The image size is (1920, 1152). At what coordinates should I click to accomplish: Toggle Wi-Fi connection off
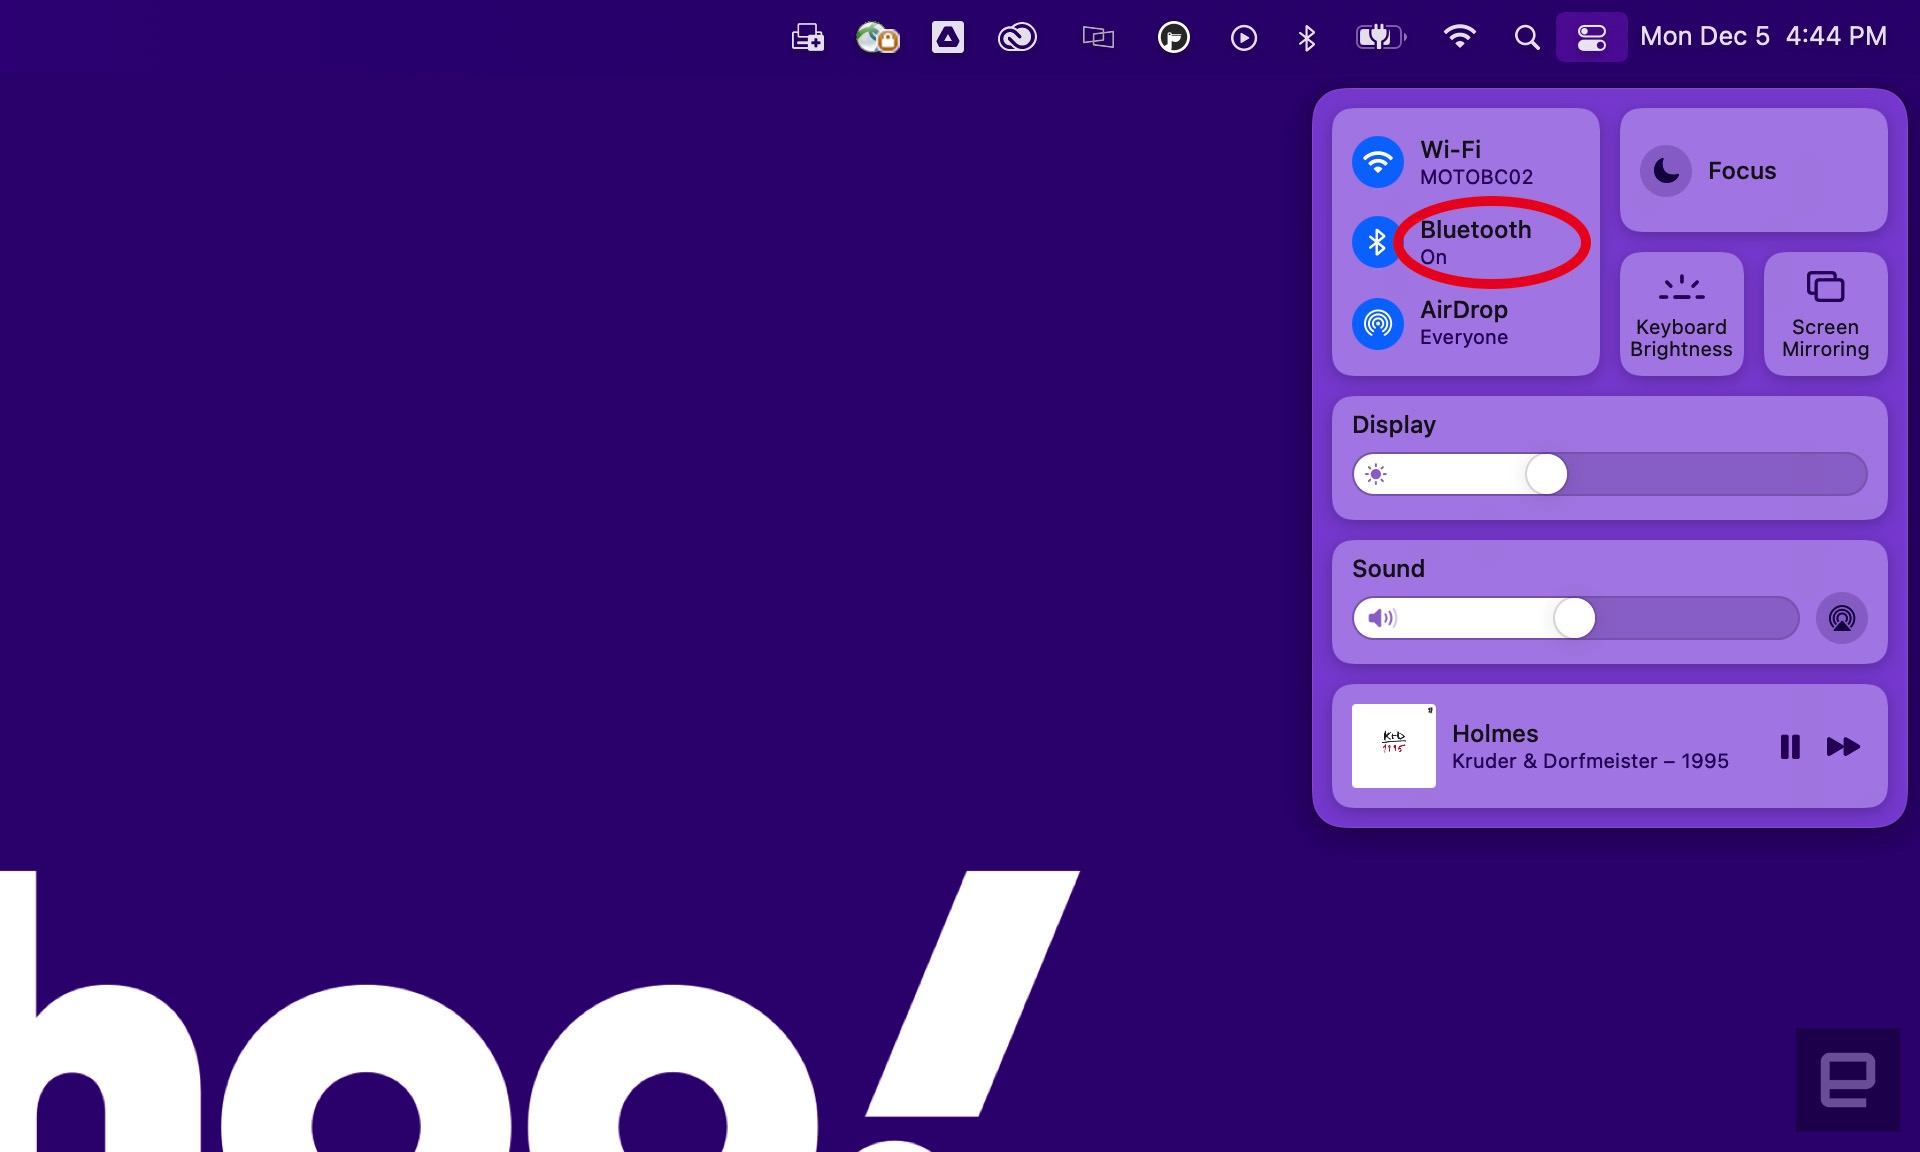tap(1377, 160)
